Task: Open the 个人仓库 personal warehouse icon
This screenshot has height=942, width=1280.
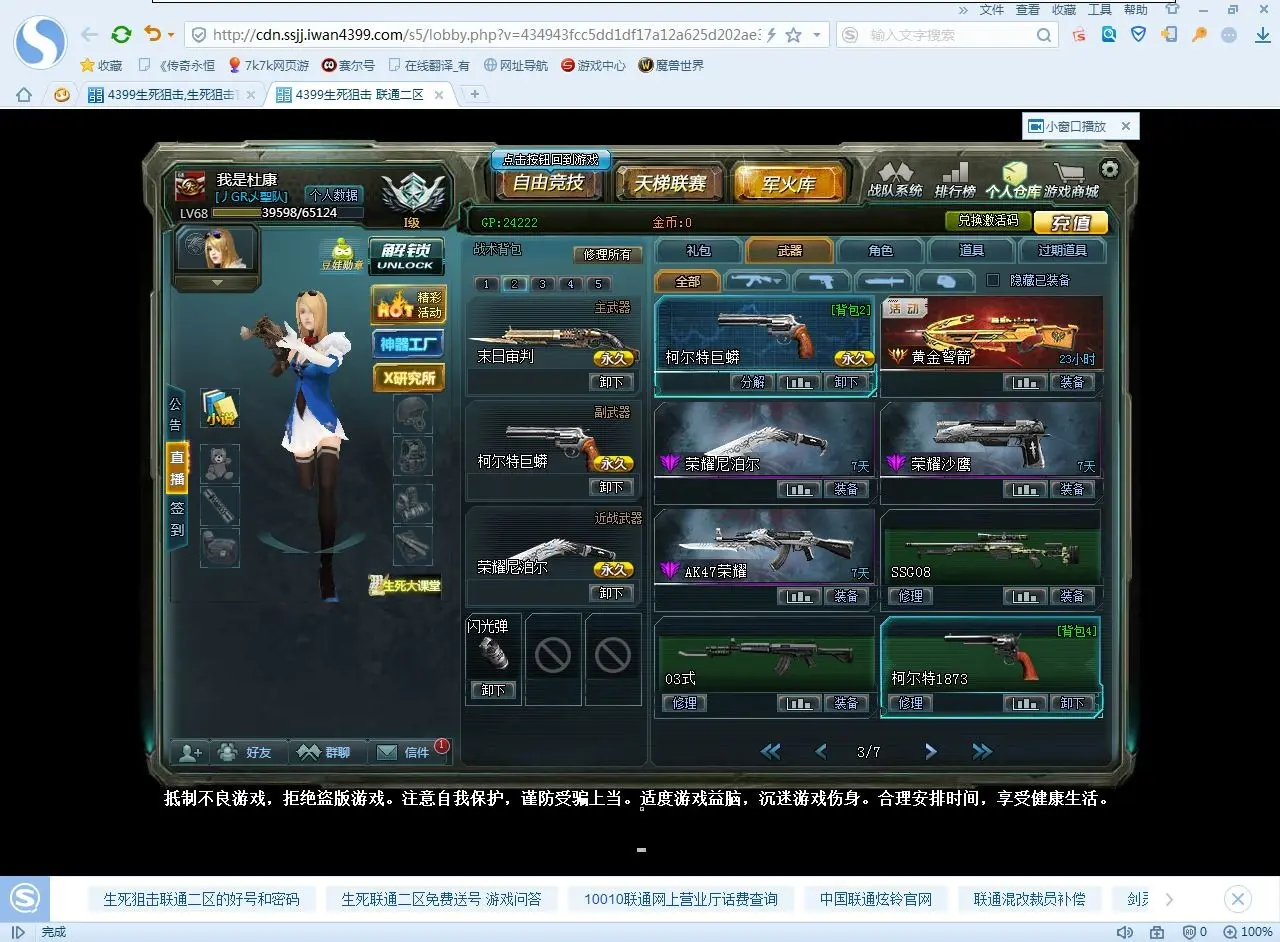Action: click(1012, 180)
